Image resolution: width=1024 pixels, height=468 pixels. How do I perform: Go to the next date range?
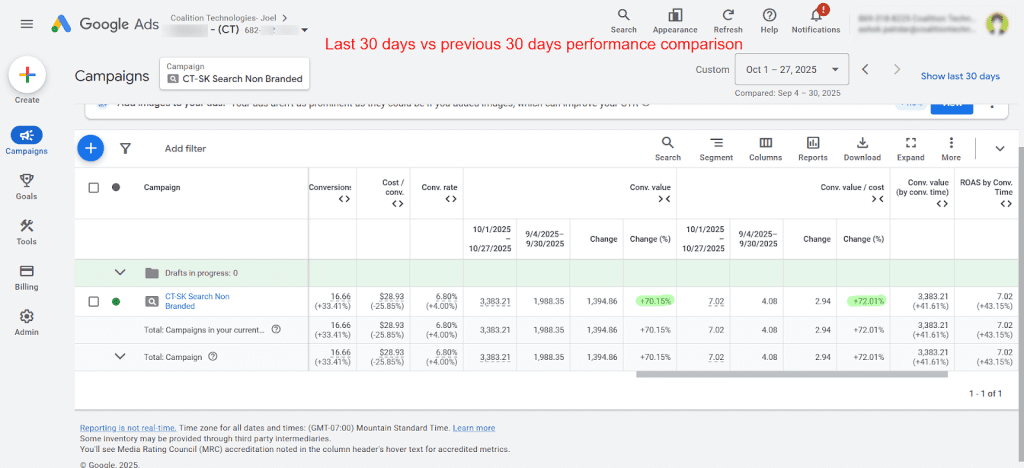tap(897, 69)
